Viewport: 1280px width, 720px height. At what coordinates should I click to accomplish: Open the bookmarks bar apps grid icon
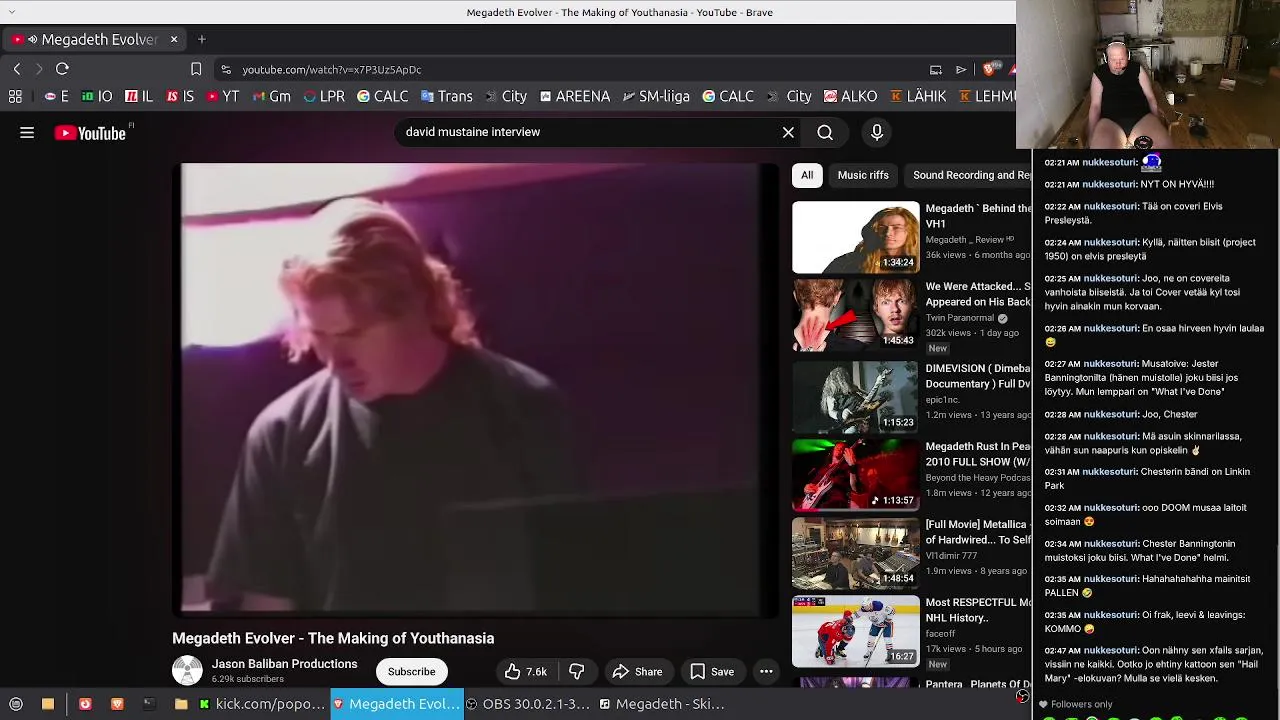[15, 96]
